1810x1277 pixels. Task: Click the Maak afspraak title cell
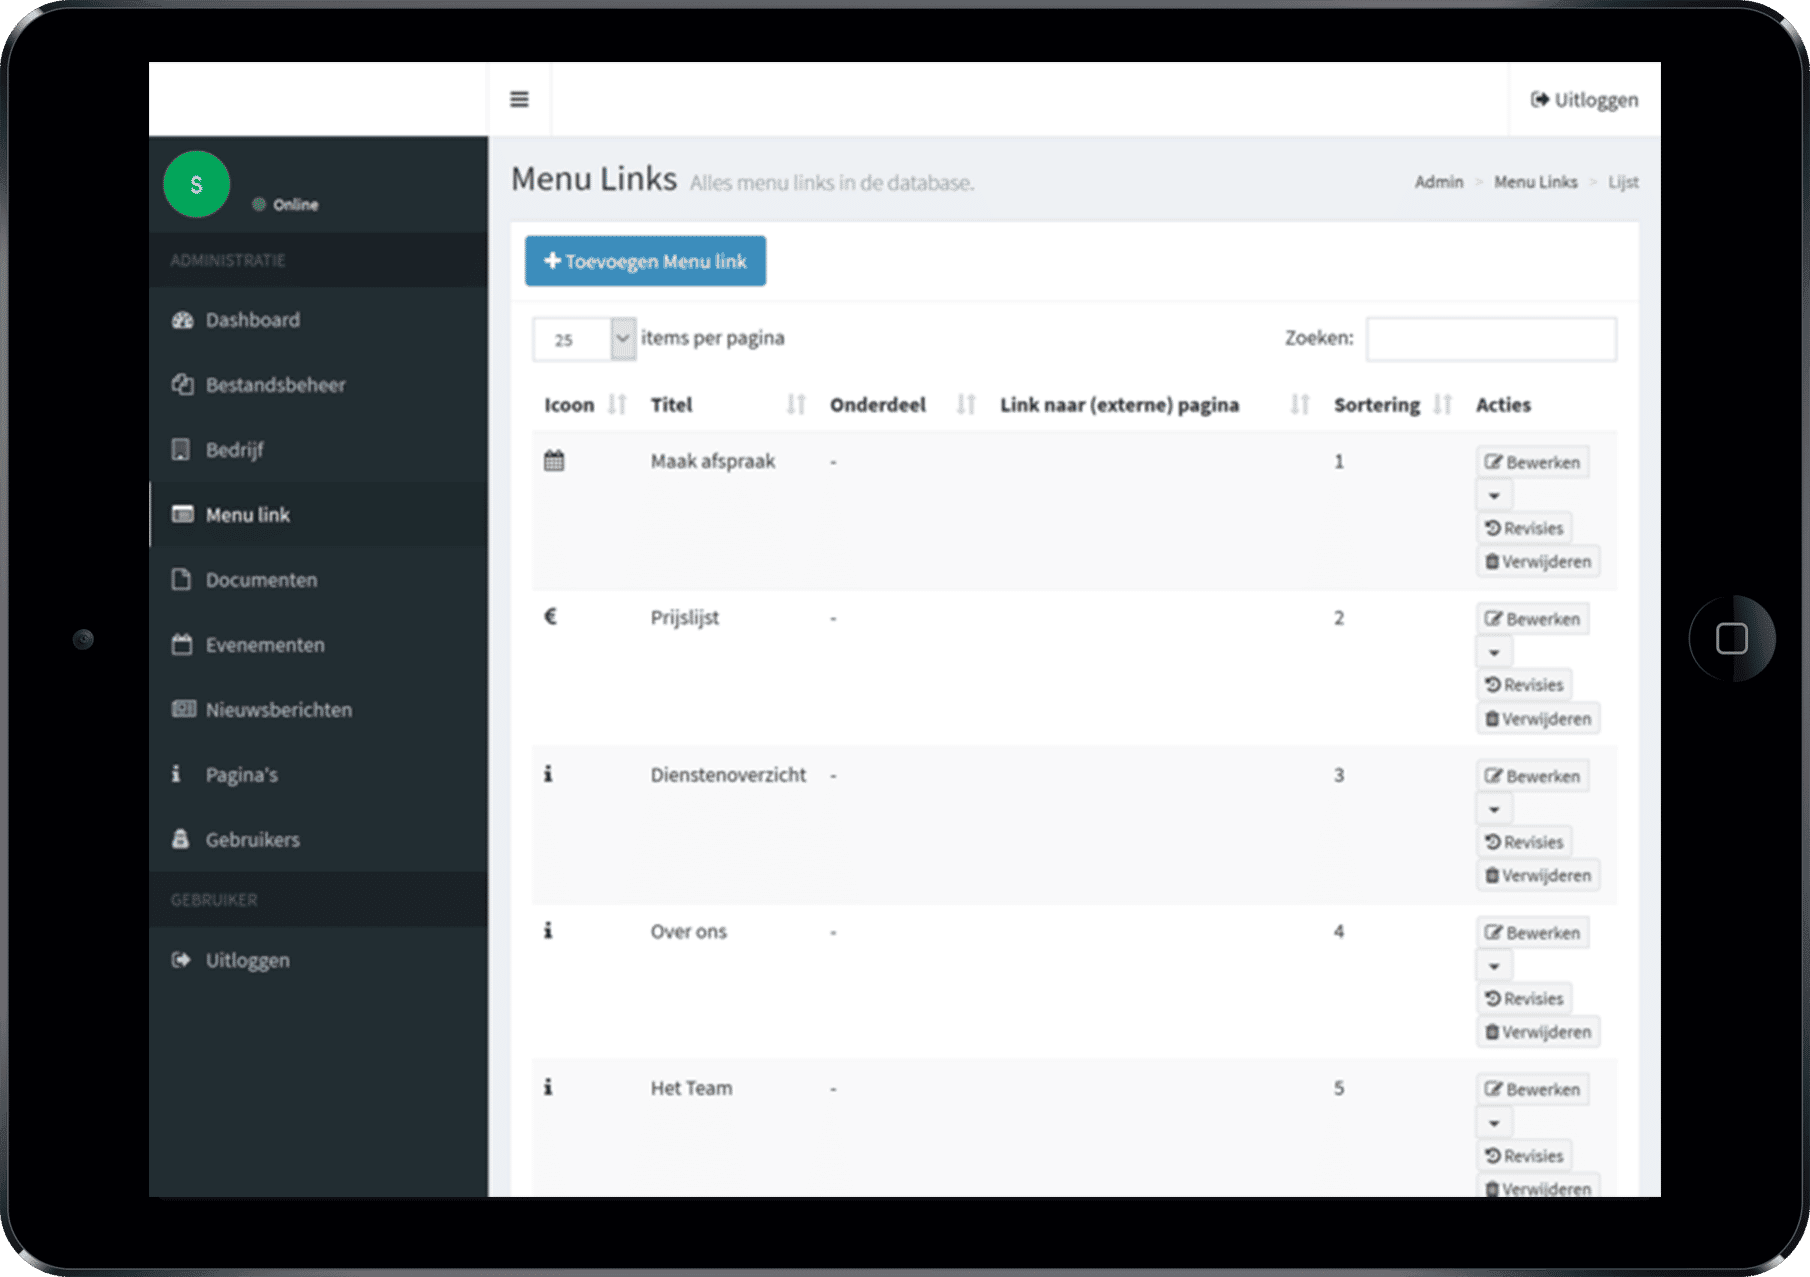(713, 461)
